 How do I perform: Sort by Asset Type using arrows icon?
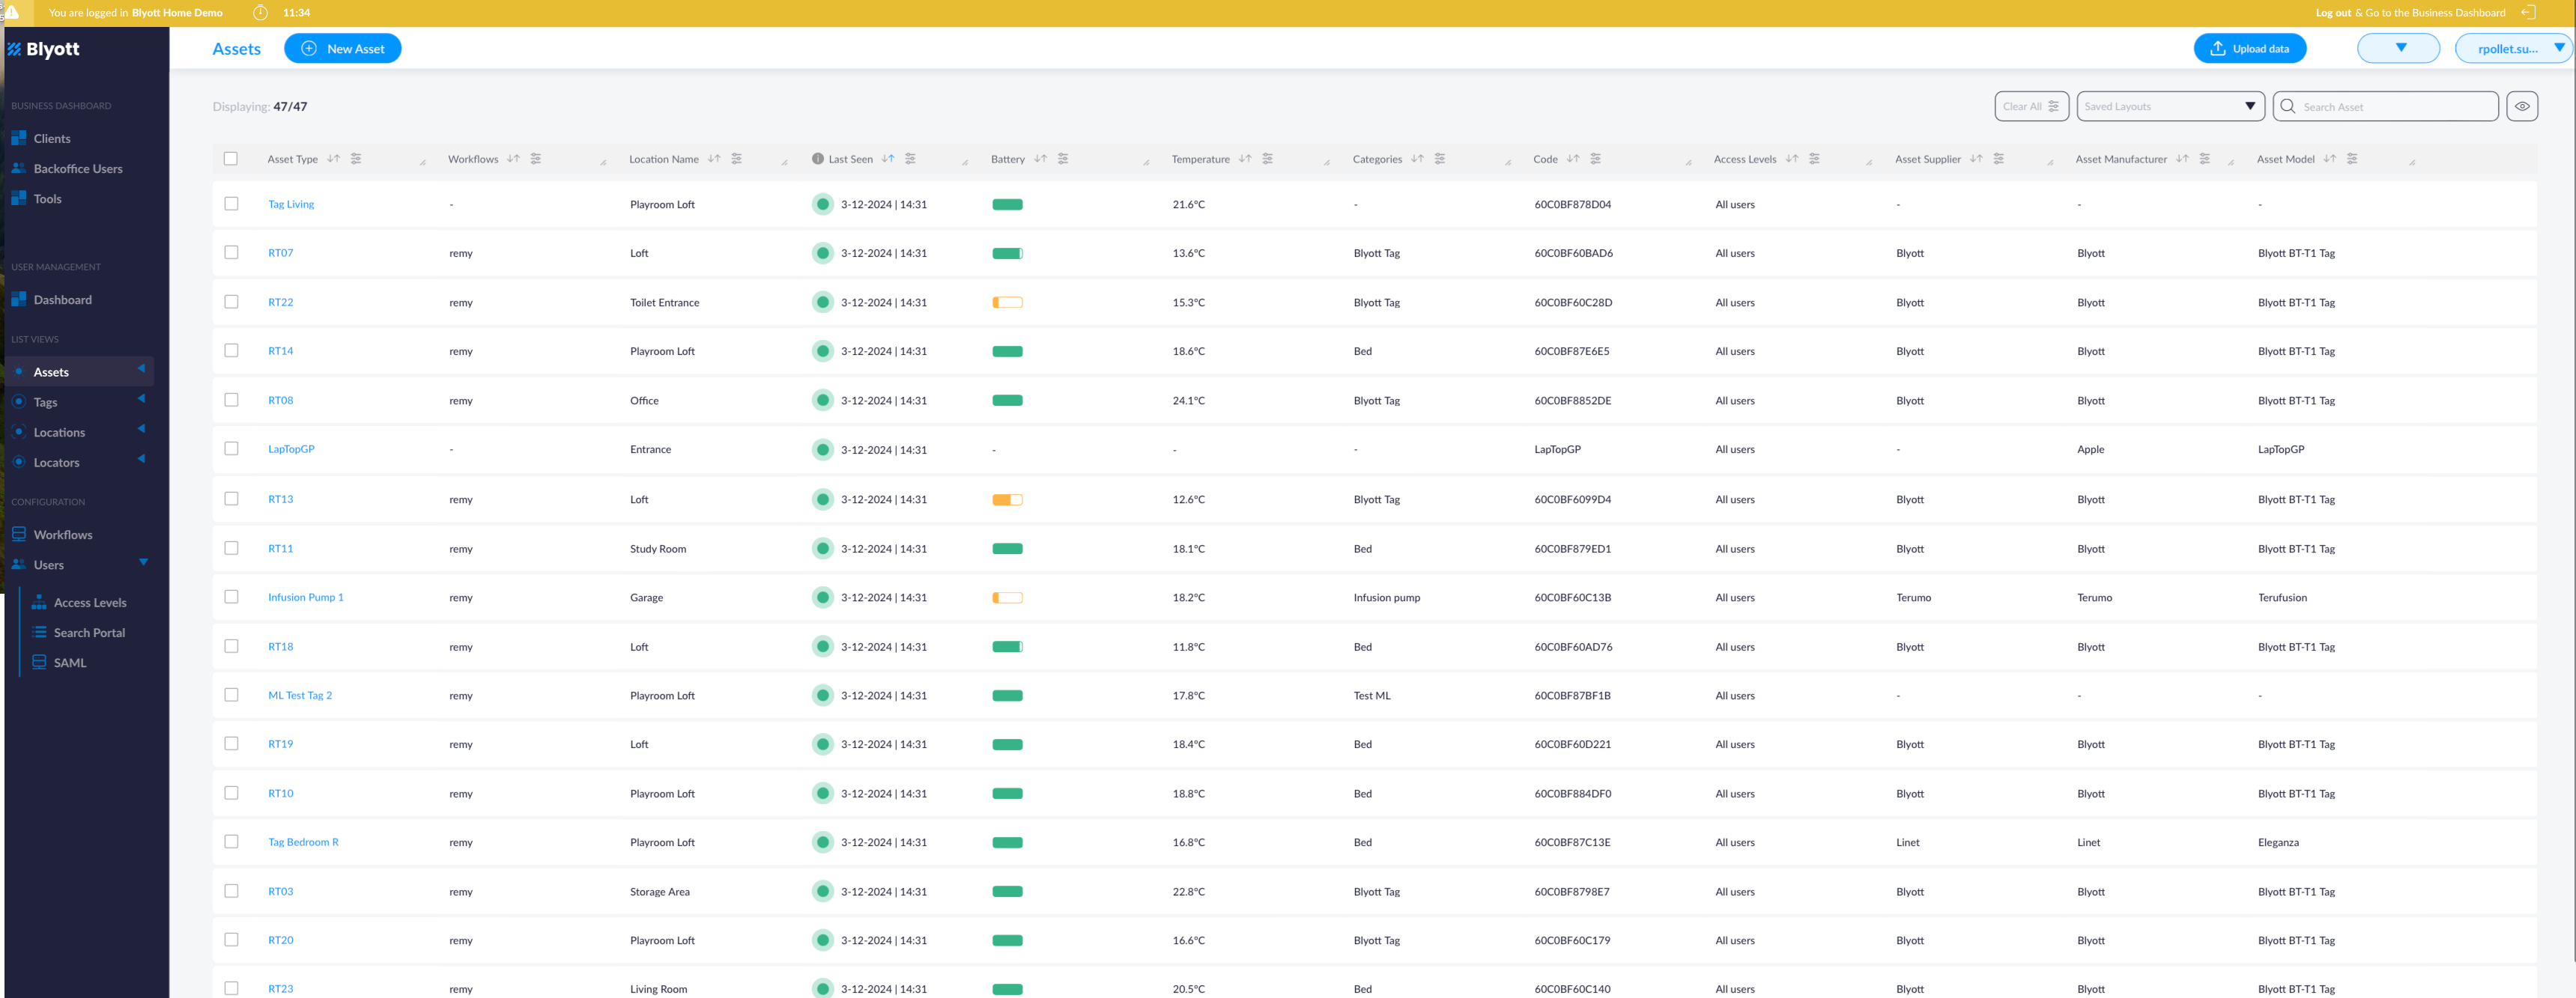click(333, 159)
